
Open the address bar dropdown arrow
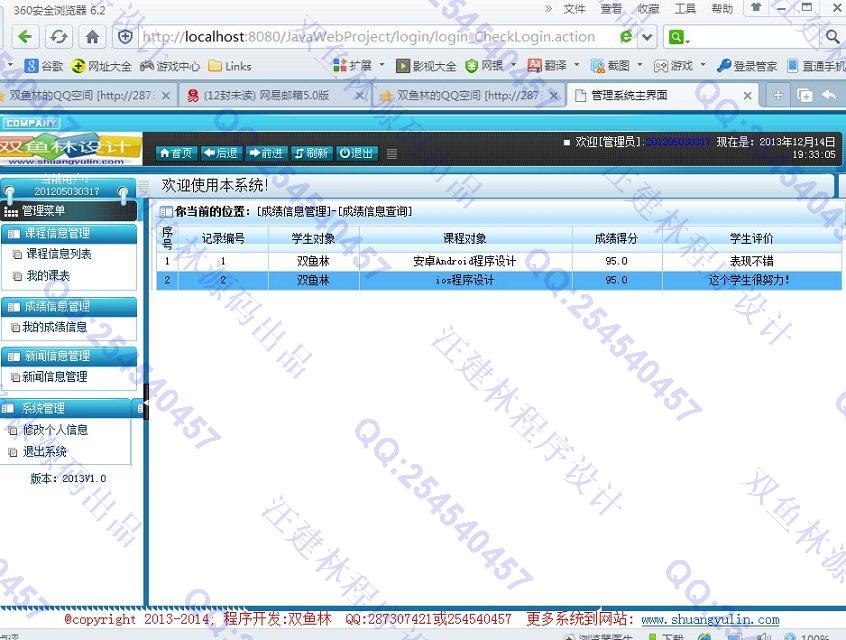pyautogui.click(x=646, y=37)
